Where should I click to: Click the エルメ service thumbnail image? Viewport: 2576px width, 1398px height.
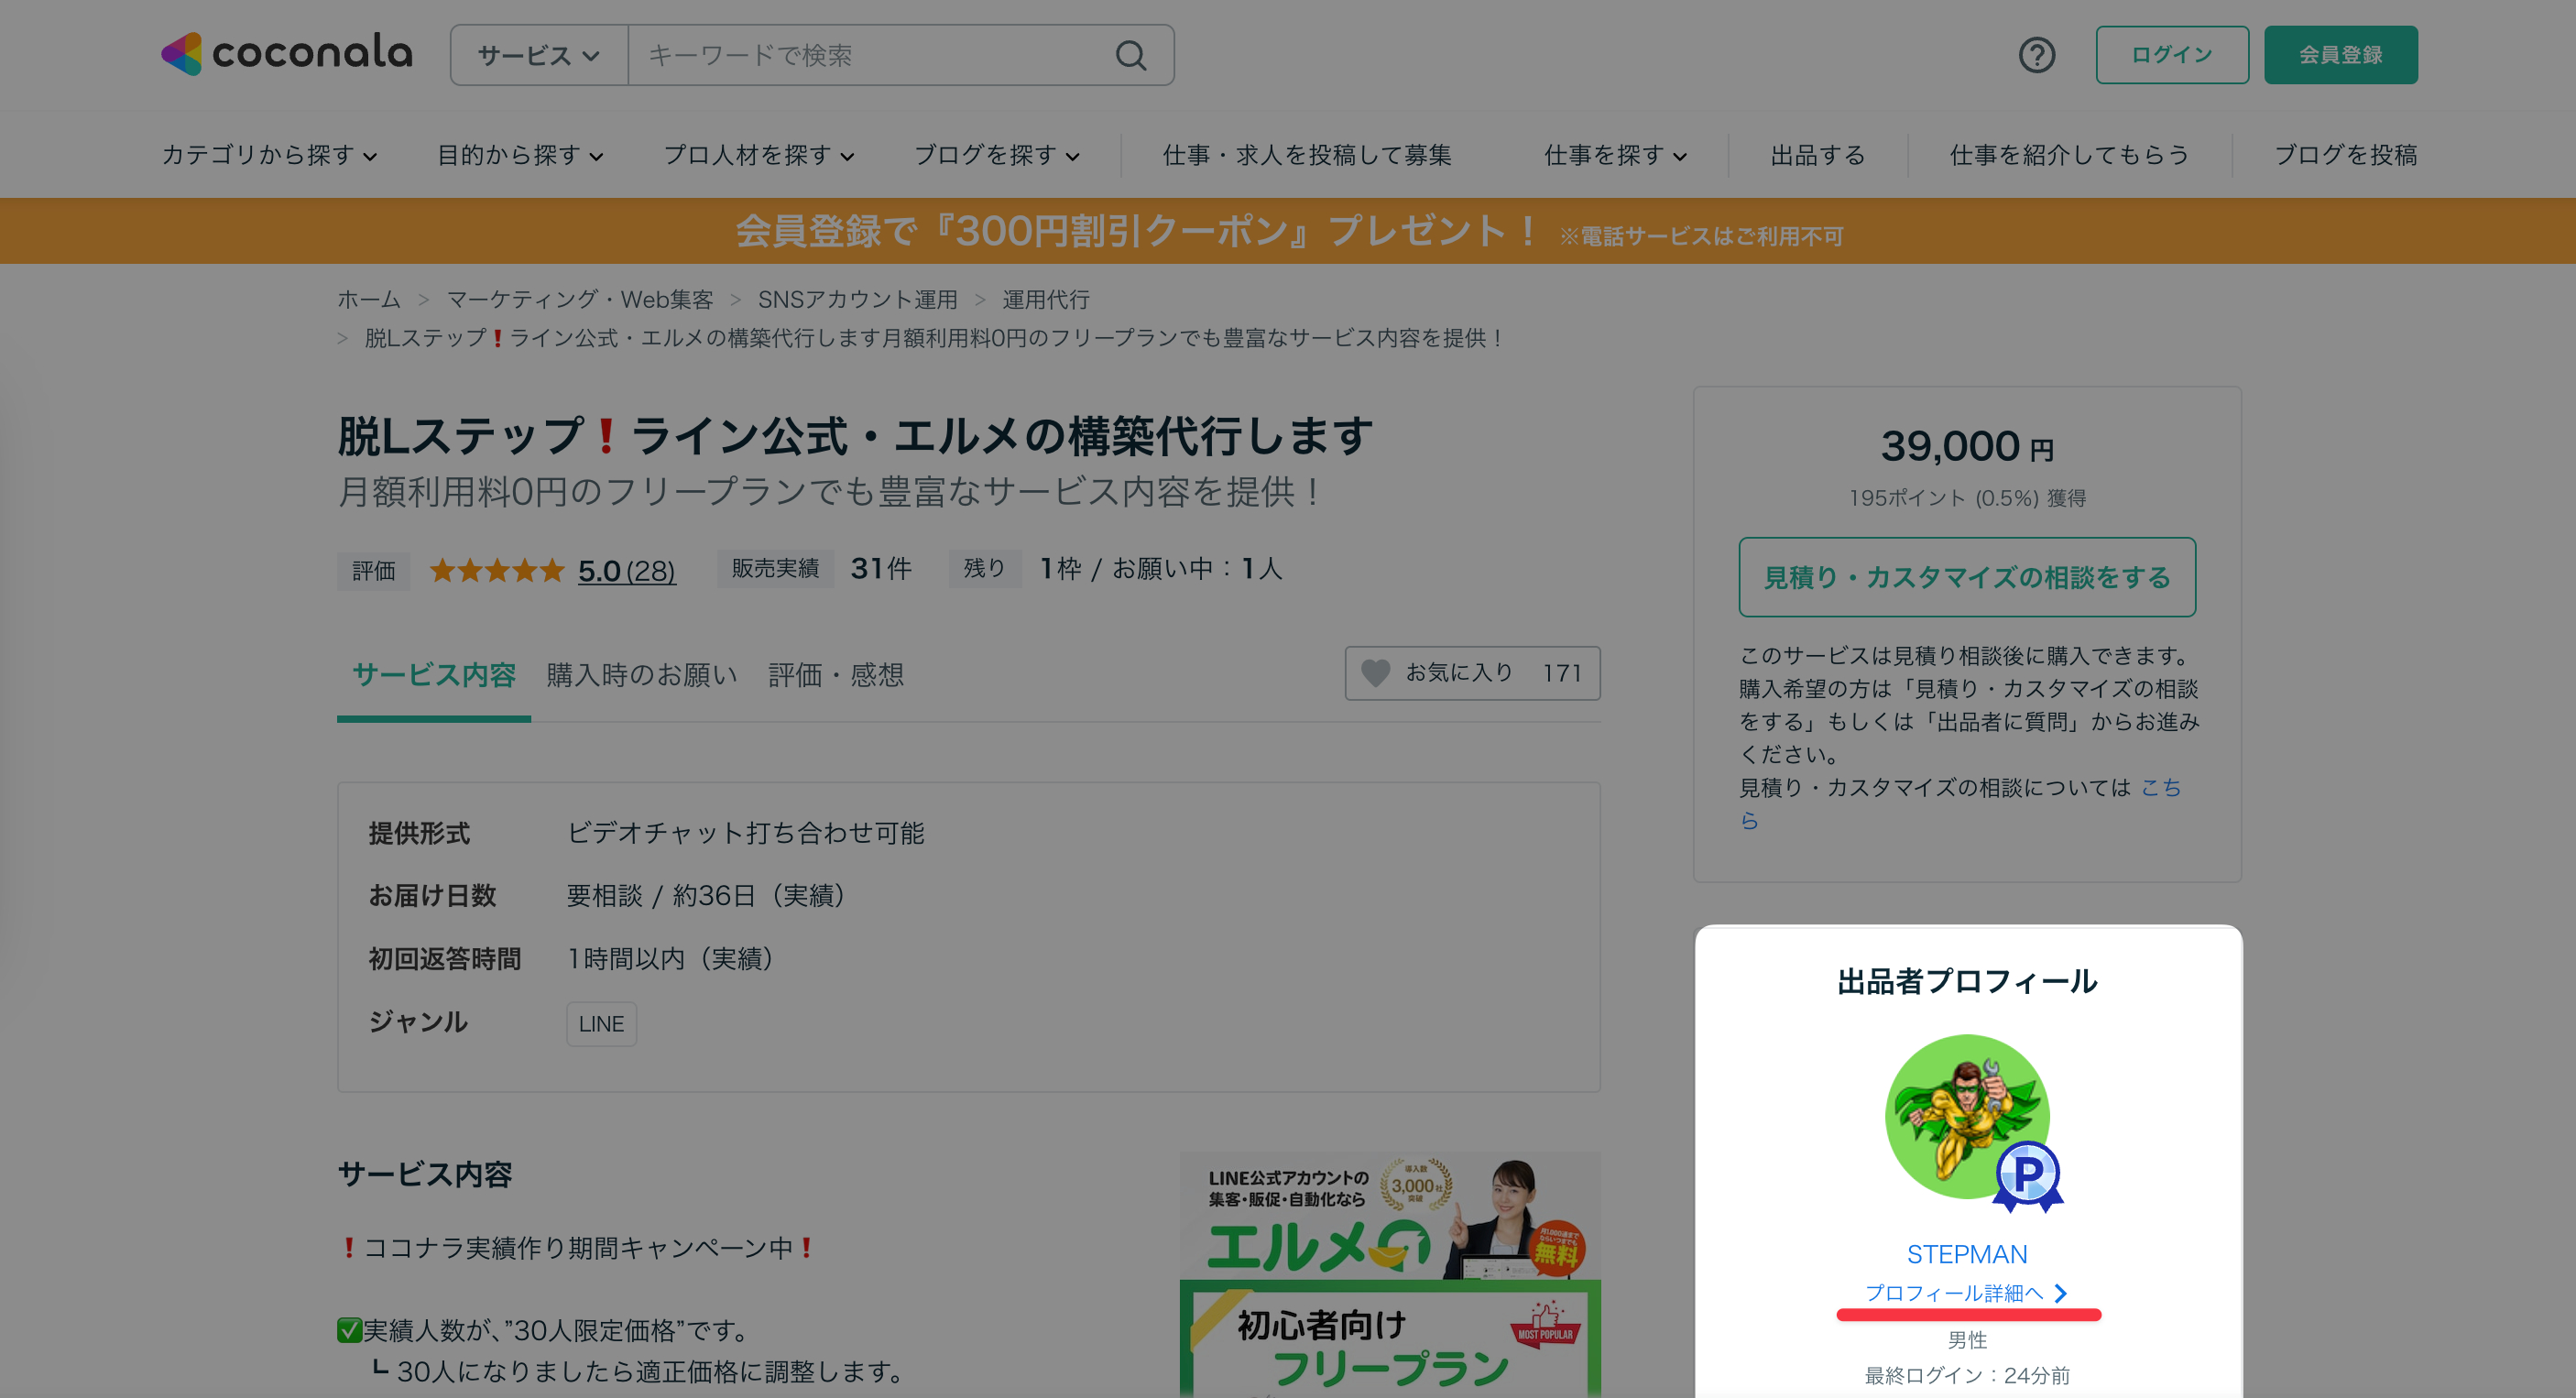(x=1389, y=1274)
